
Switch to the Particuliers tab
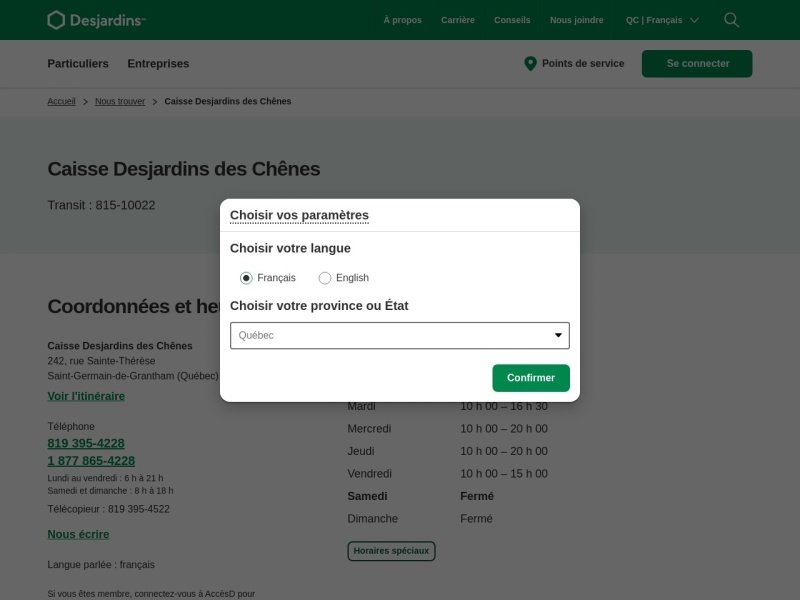[78, 64]
